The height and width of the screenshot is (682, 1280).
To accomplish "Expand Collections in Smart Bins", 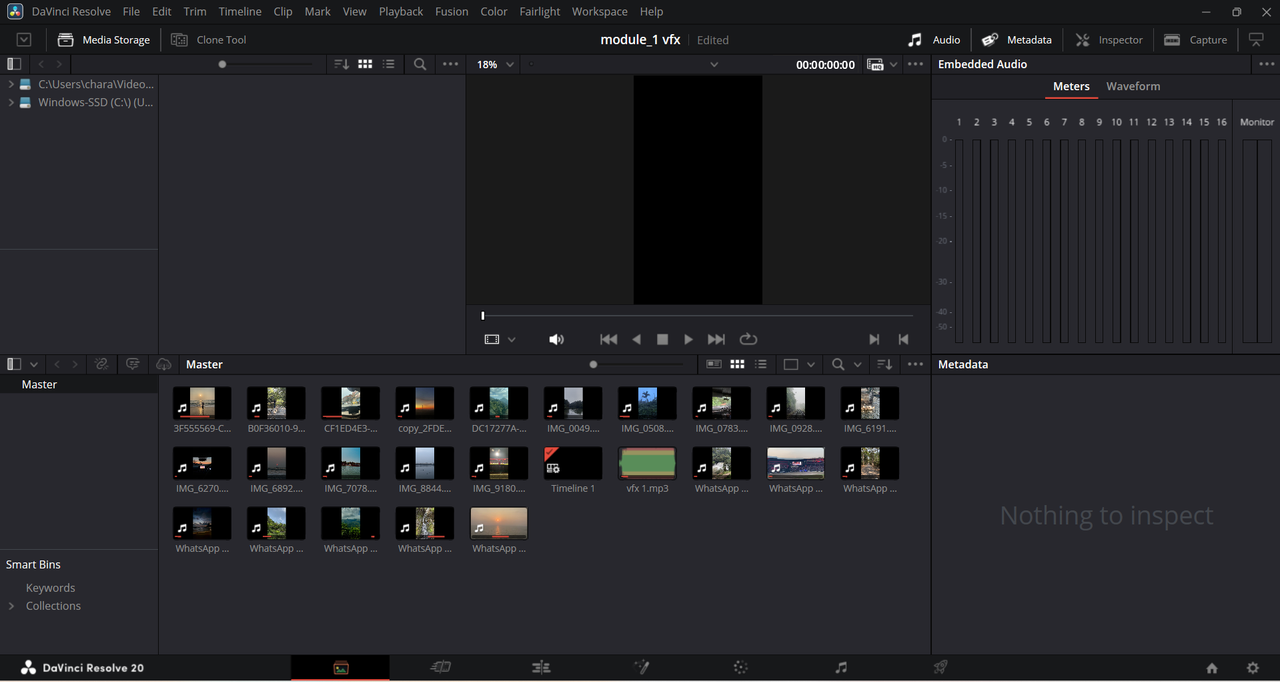I will pos(11,606).
